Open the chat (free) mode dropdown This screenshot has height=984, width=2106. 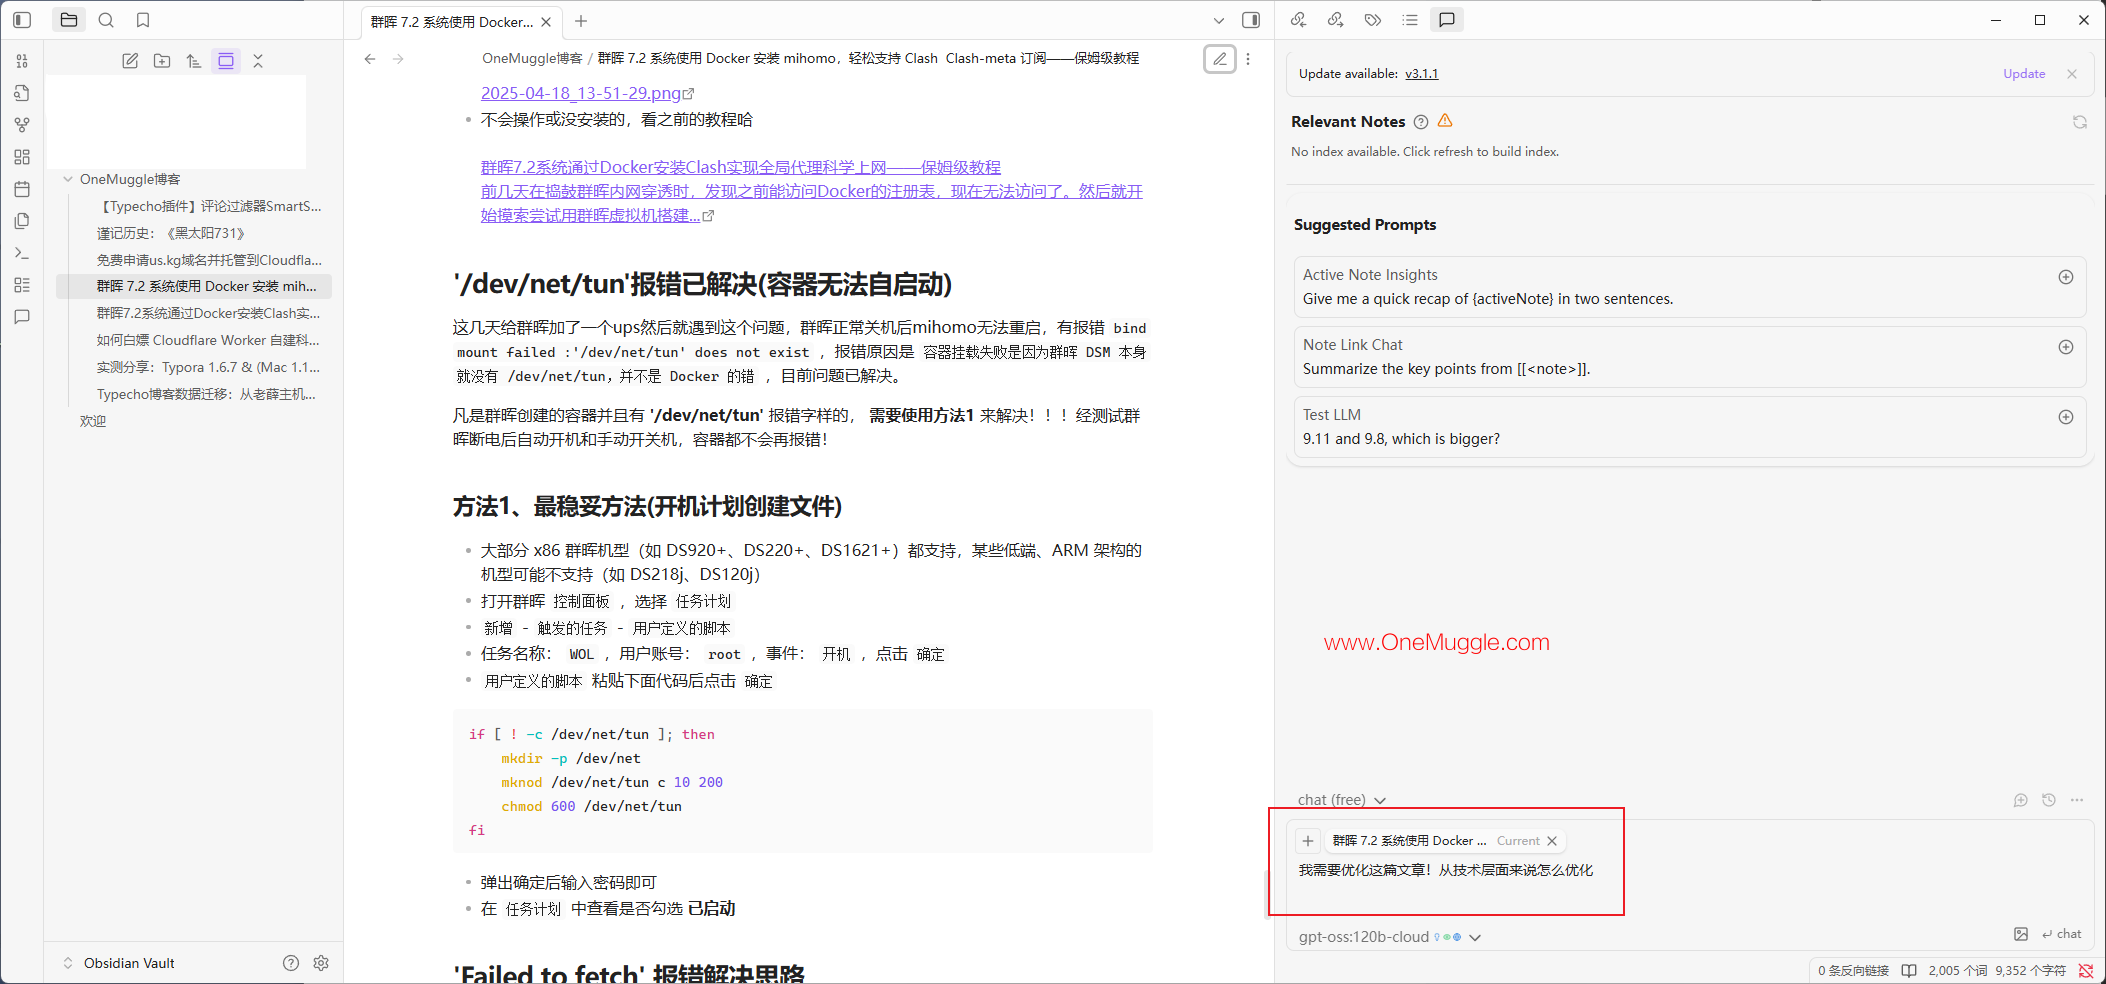pyautogui.click(x=1341, y=800)
